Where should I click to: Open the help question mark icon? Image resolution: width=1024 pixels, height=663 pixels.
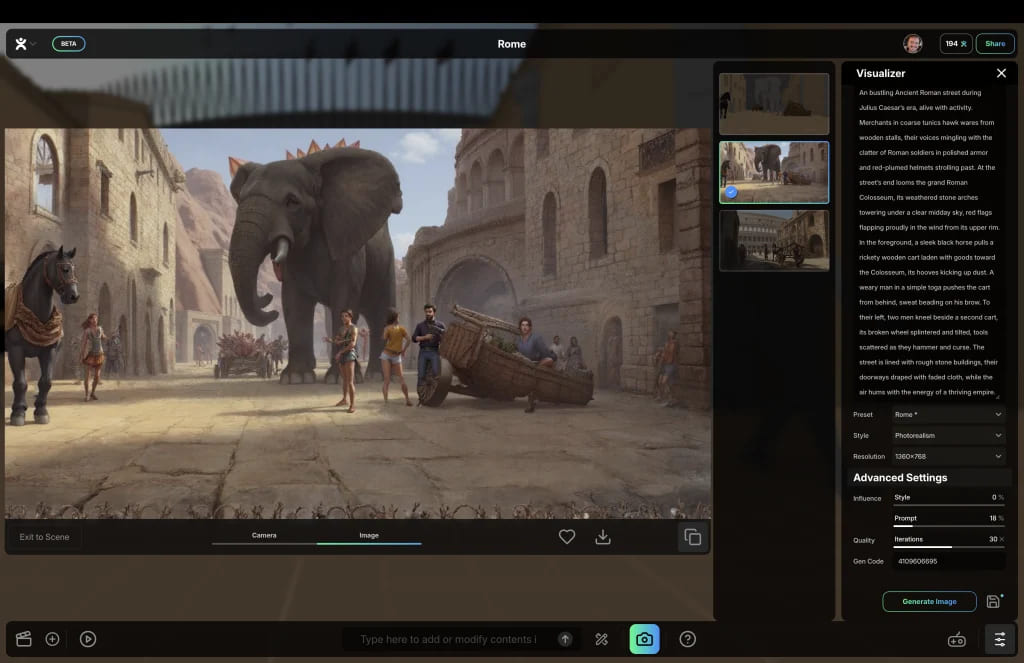[x=688, y=639]
